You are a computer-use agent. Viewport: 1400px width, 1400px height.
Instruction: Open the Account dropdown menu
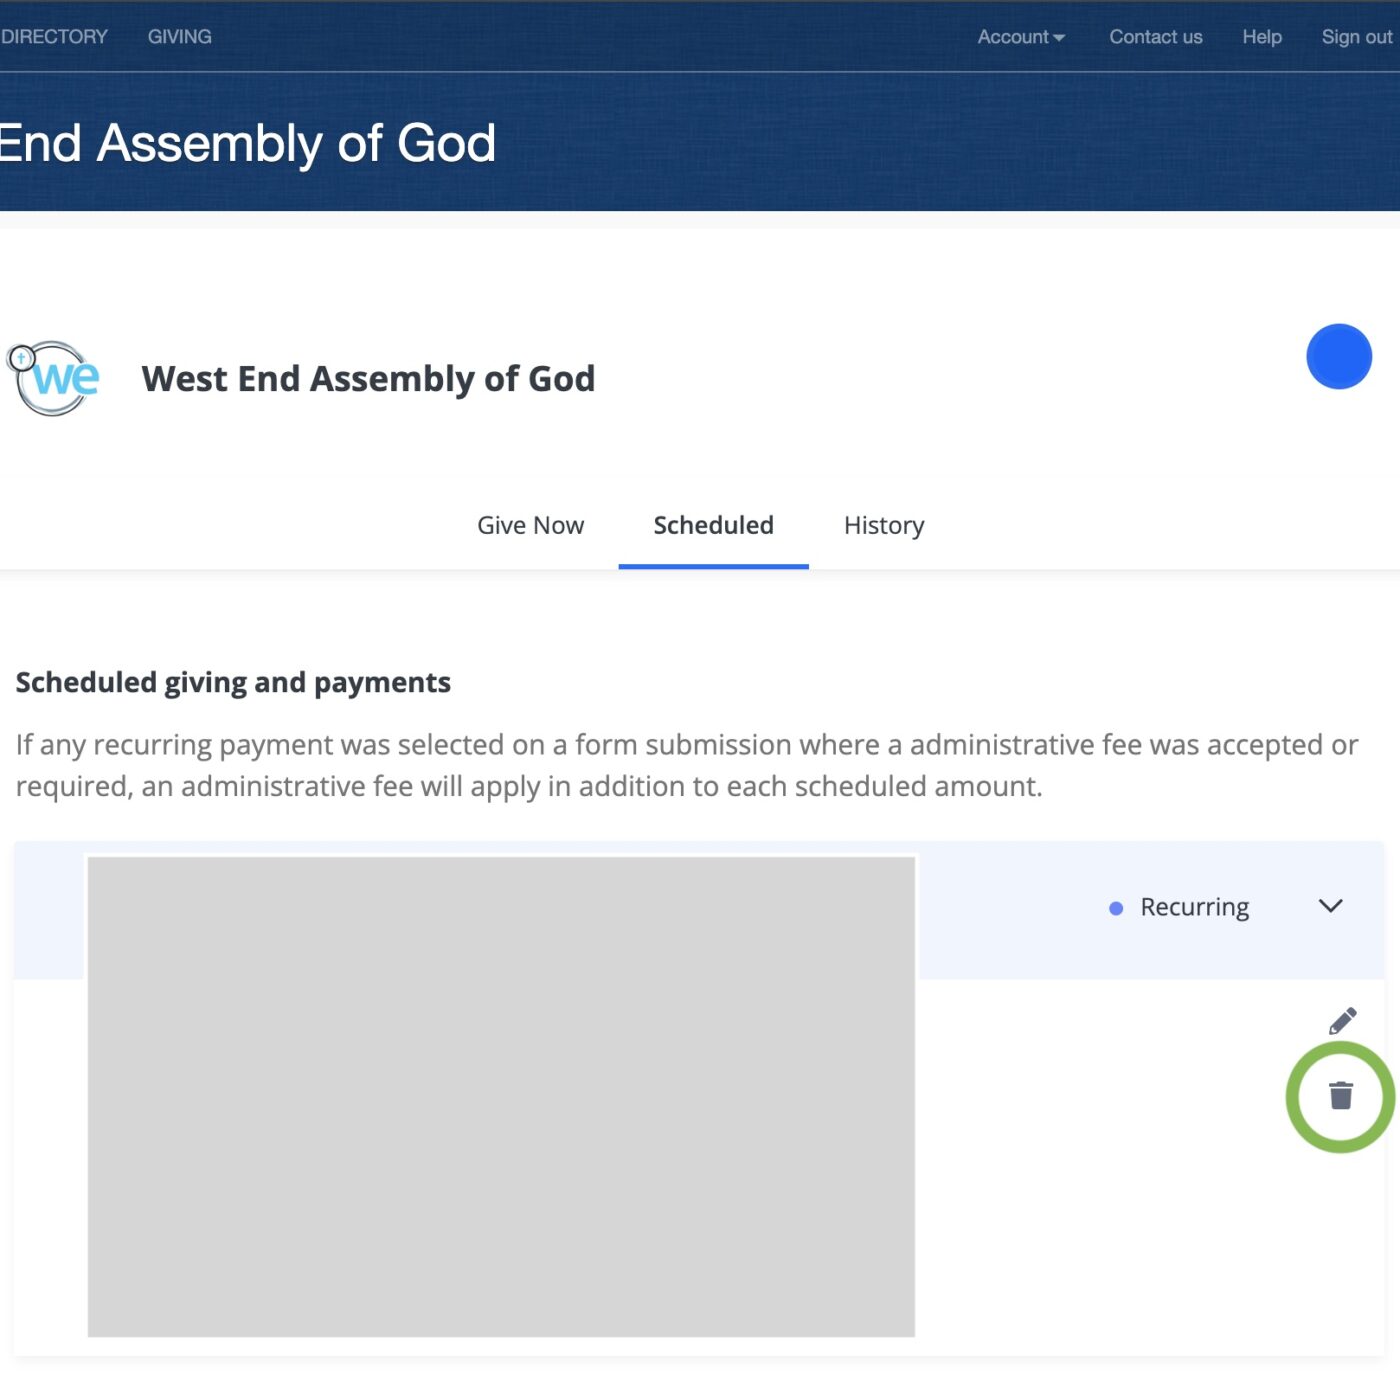click(x=1020, y=37)
